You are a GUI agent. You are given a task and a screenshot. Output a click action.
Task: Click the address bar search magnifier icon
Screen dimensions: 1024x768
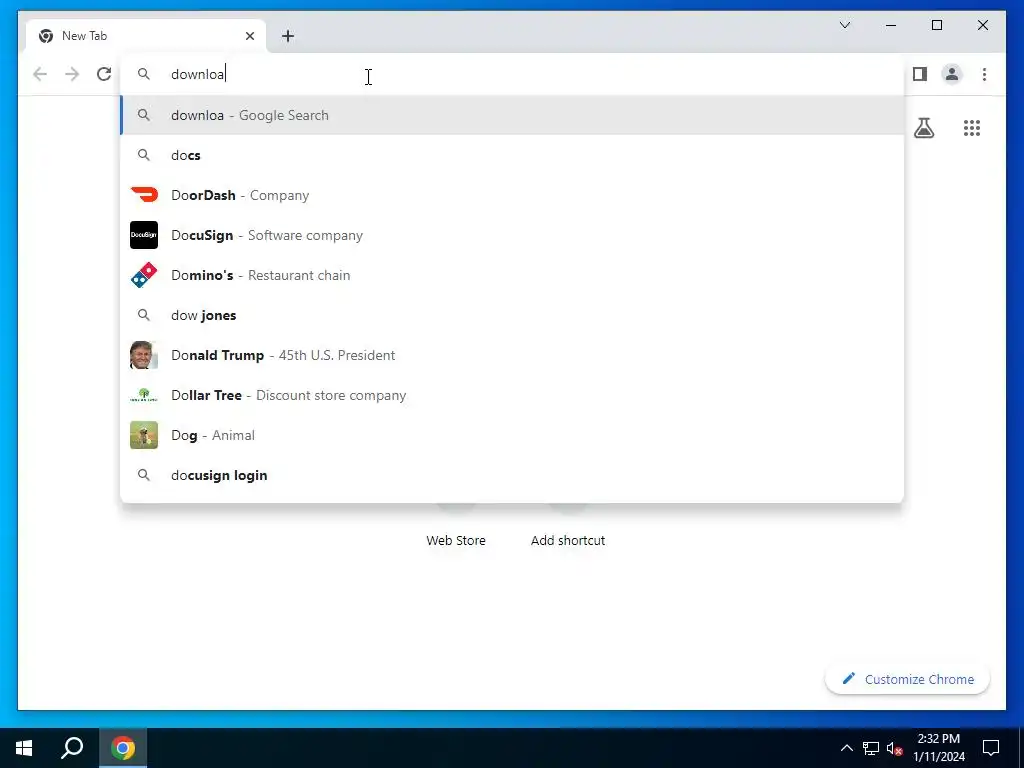(x=144, y=74)
